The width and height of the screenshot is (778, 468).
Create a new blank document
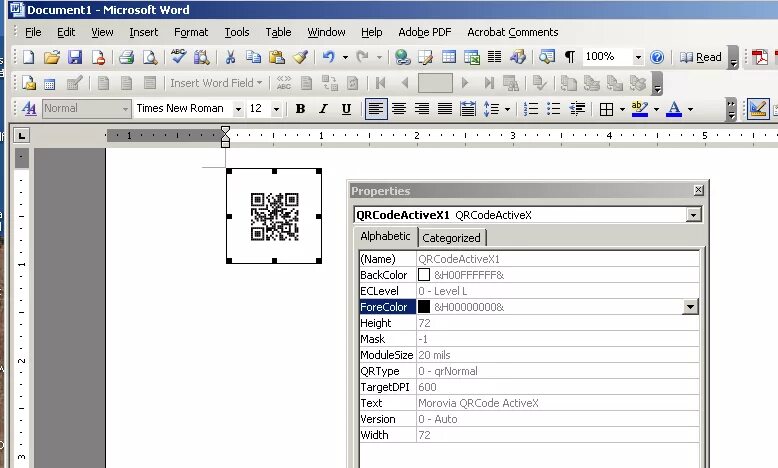[x=29, y=58]
